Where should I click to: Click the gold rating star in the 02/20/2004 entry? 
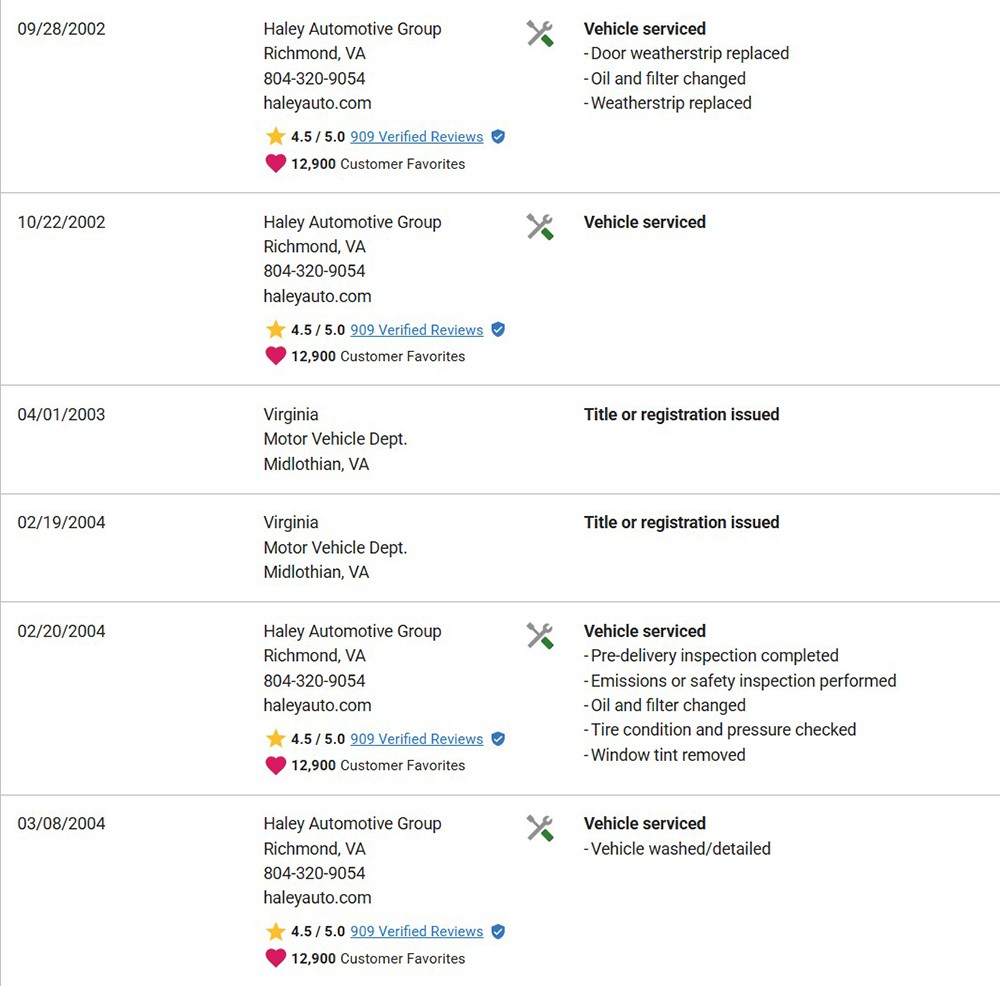pos(276,738)
